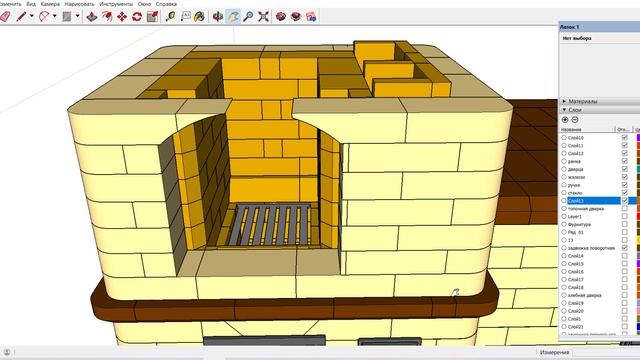Select the Push/Pull tool
Viewport: 640px width, 360px height.
click(x=92, y=17)
